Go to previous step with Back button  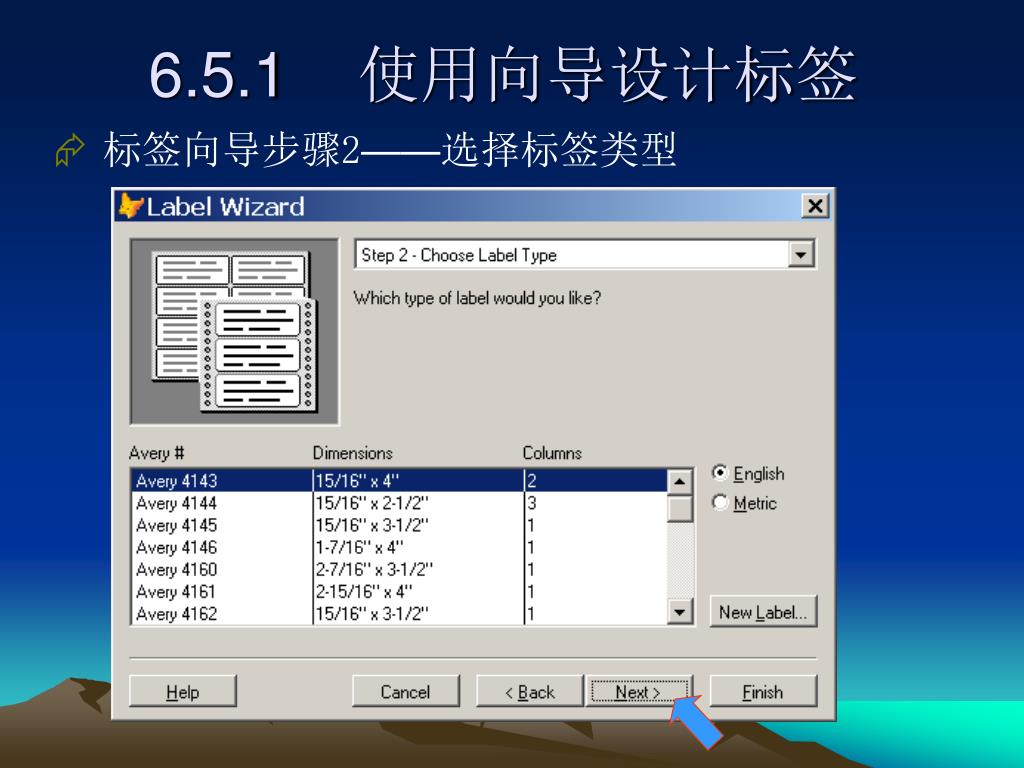point(530,692)
